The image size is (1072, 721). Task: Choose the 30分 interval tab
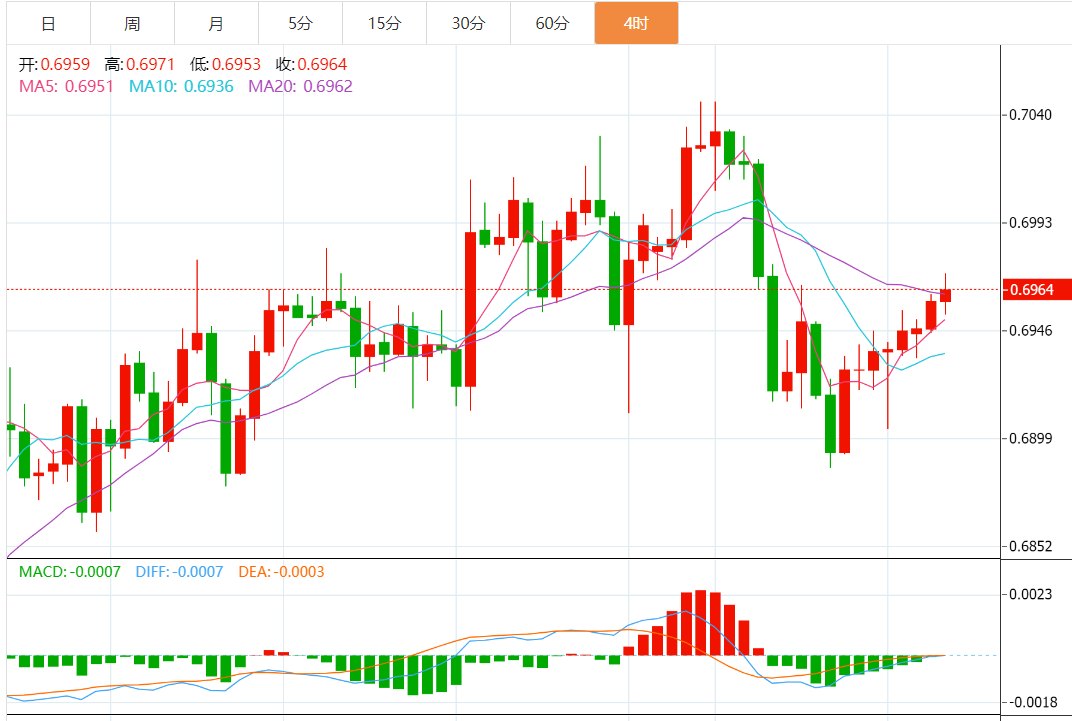[468, 23]
